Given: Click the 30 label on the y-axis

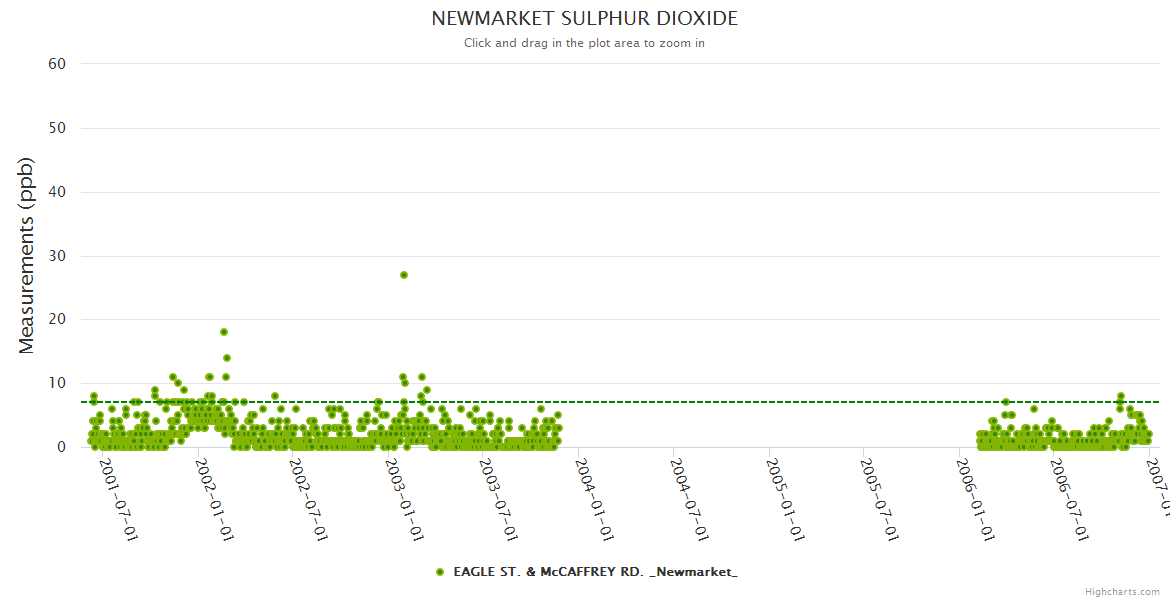Looking at the screenshot, I should pos(57,256).
